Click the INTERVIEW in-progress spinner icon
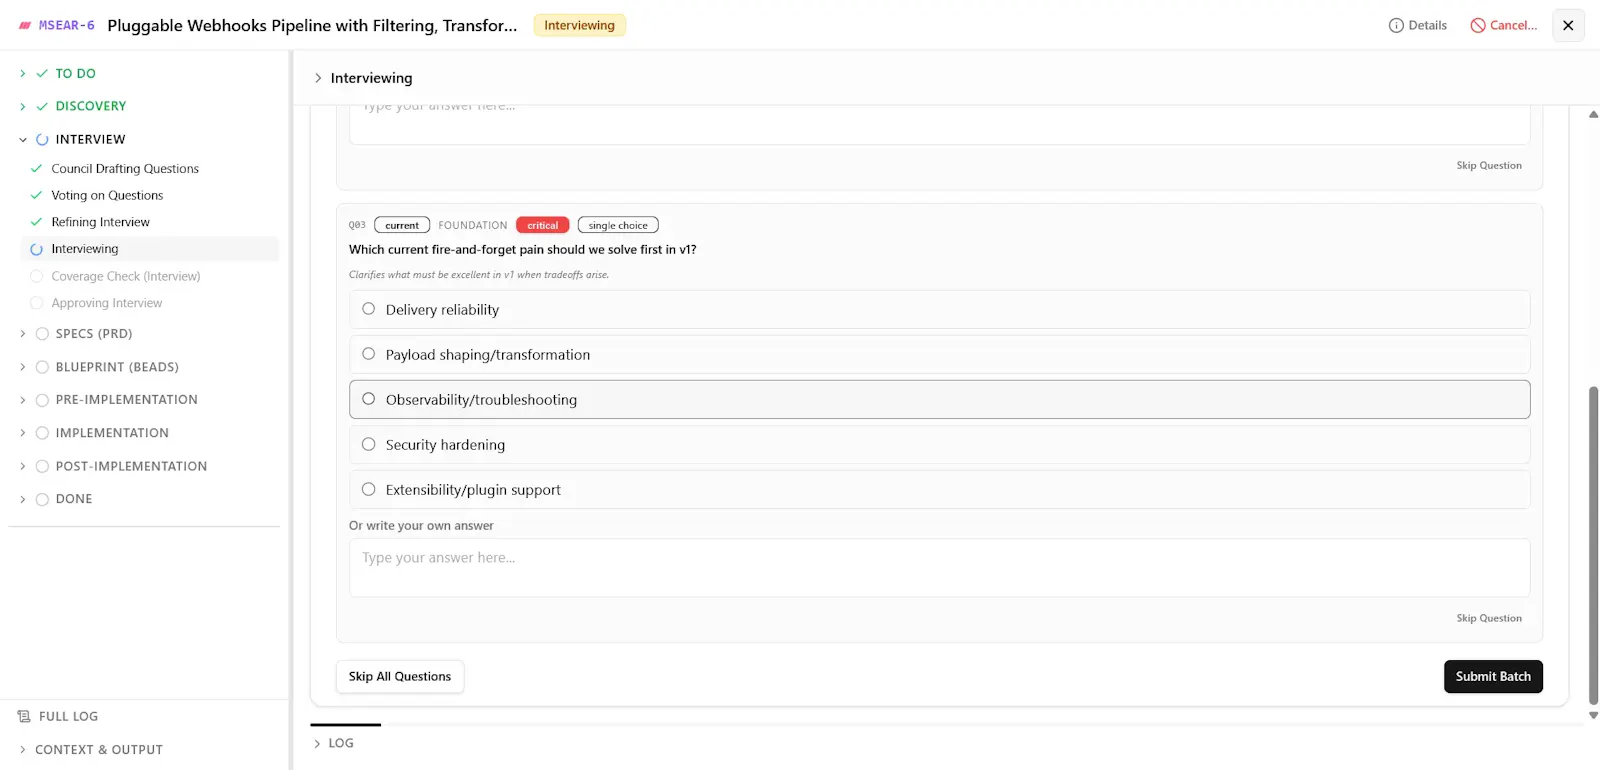The width and height of the screenshot is (1600, 770). tap(42, 140)
